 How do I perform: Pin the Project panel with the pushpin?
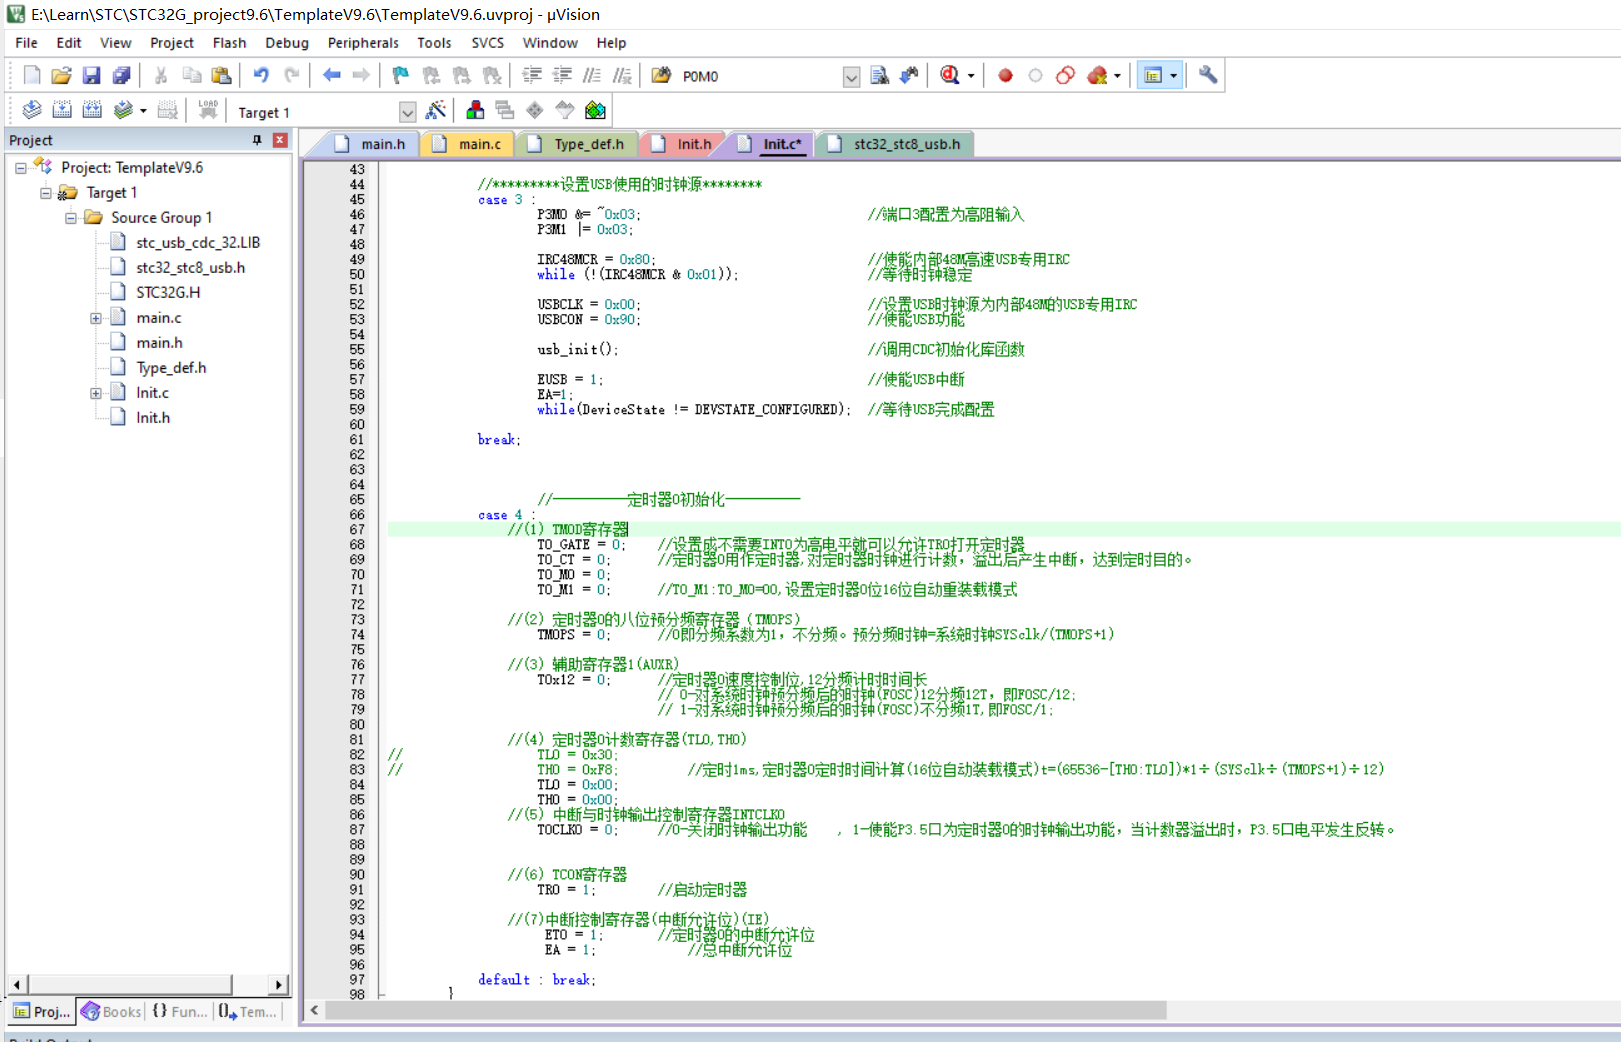(257, 140)
